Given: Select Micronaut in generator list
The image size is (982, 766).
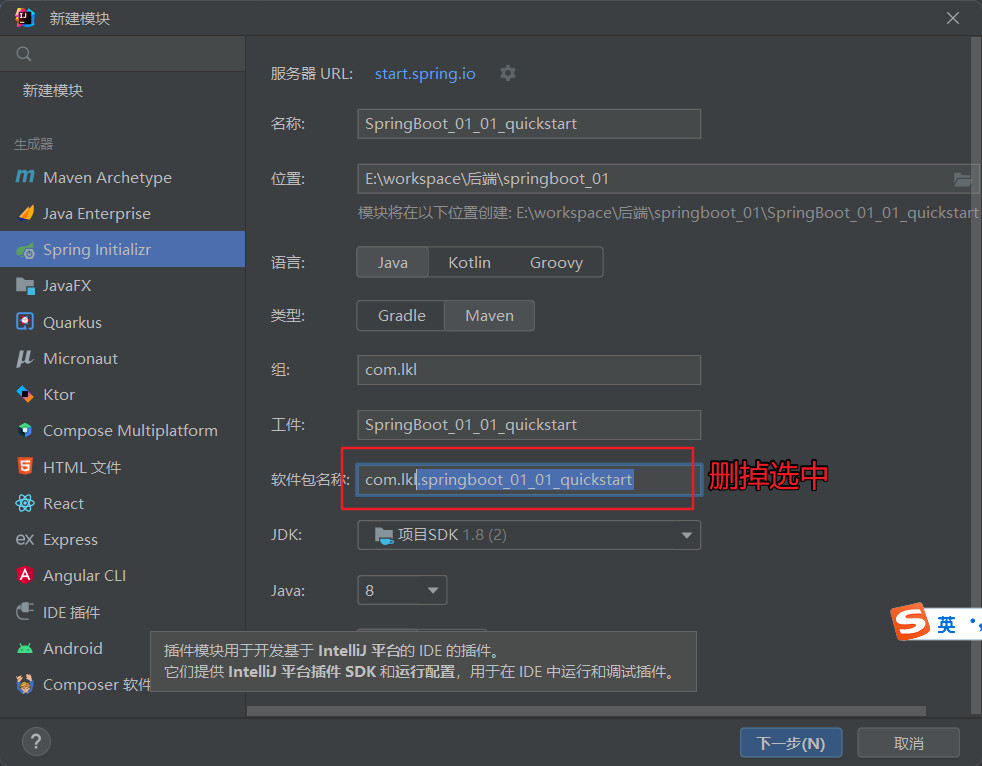Looking at the screenshot, I should 122,358.
